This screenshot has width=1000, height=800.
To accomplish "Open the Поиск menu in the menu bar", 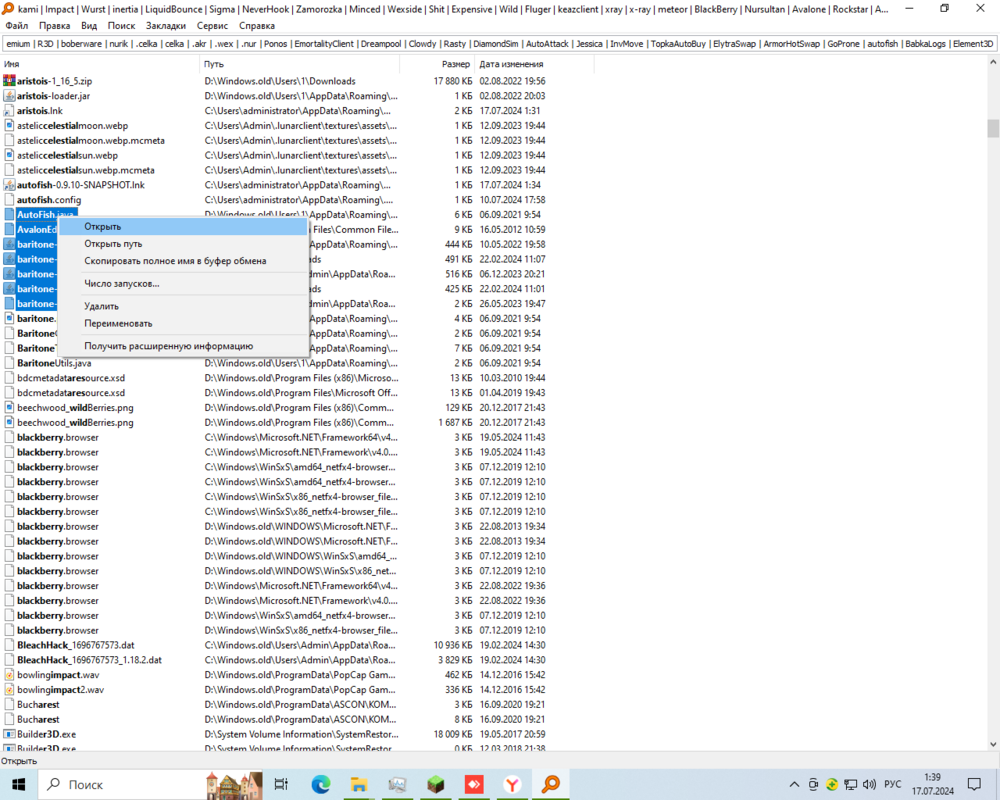I will 121,26.
